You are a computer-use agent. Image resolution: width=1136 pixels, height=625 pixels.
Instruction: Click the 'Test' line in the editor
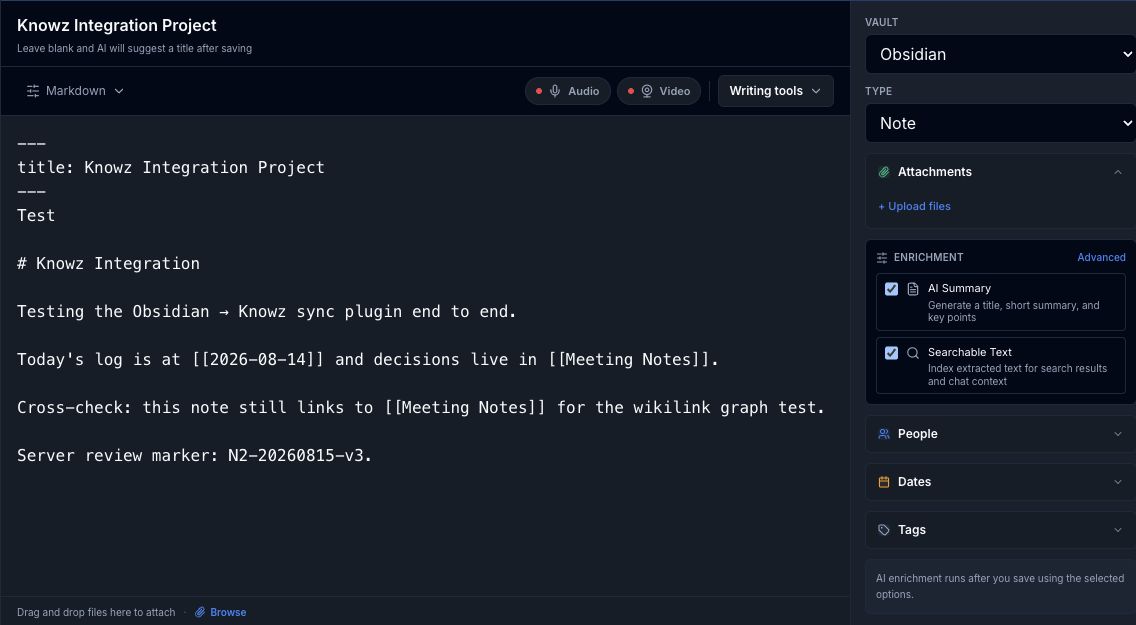(x=36, y=216)
